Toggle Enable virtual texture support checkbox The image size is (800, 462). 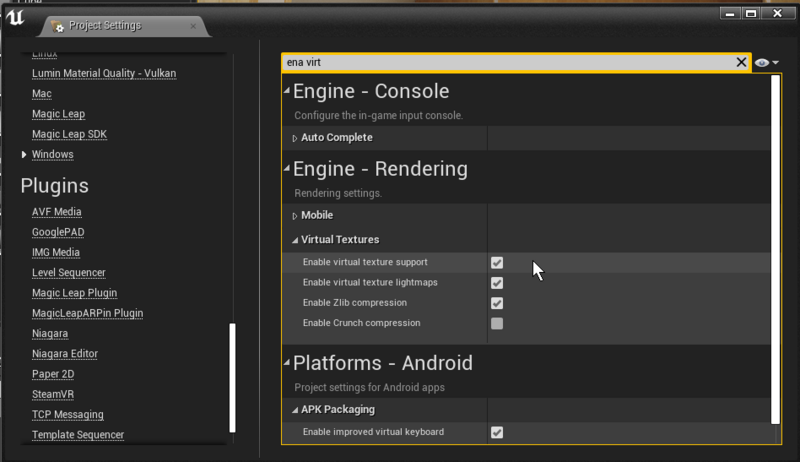tap(497, 263)
